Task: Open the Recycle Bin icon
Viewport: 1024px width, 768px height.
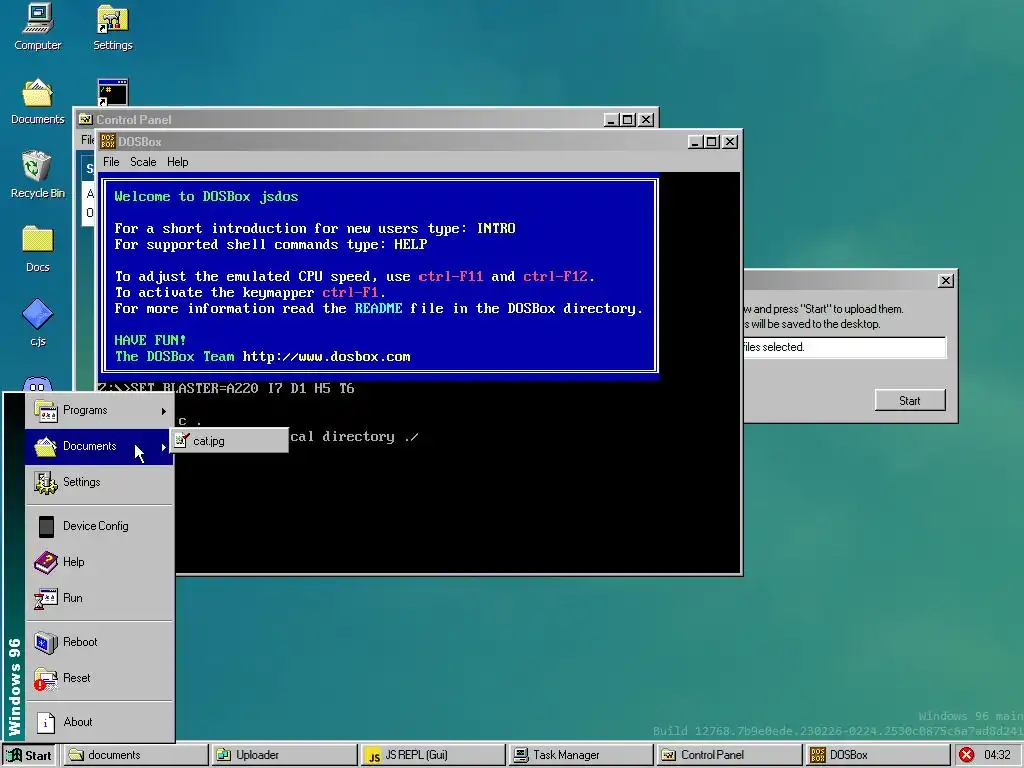Action: pyautogui.click(x=37, y=174)
